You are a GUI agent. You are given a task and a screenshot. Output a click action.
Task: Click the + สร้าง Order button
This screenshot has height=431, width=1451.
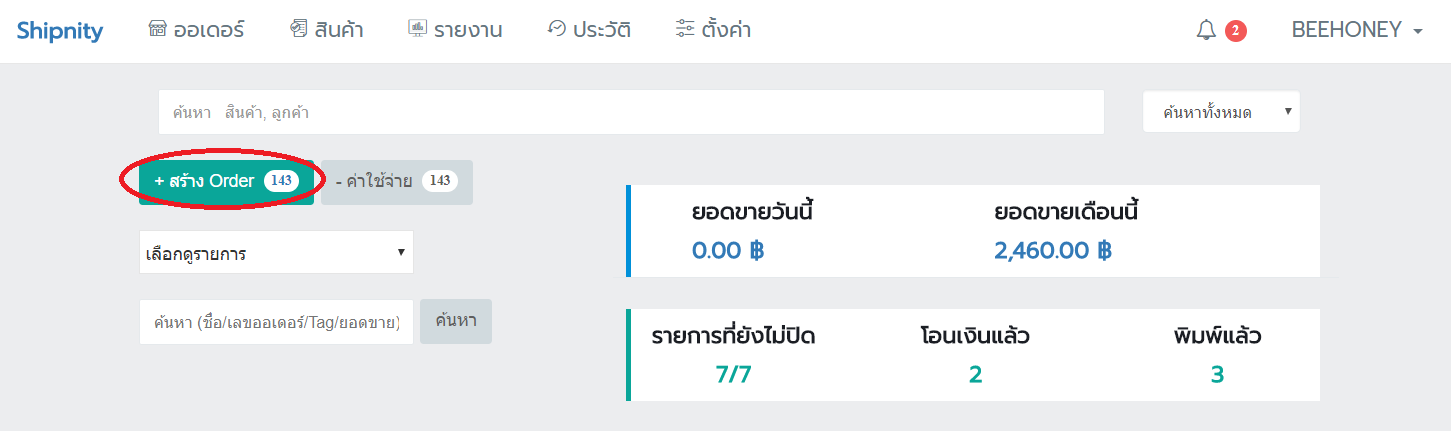pos(226,182)
